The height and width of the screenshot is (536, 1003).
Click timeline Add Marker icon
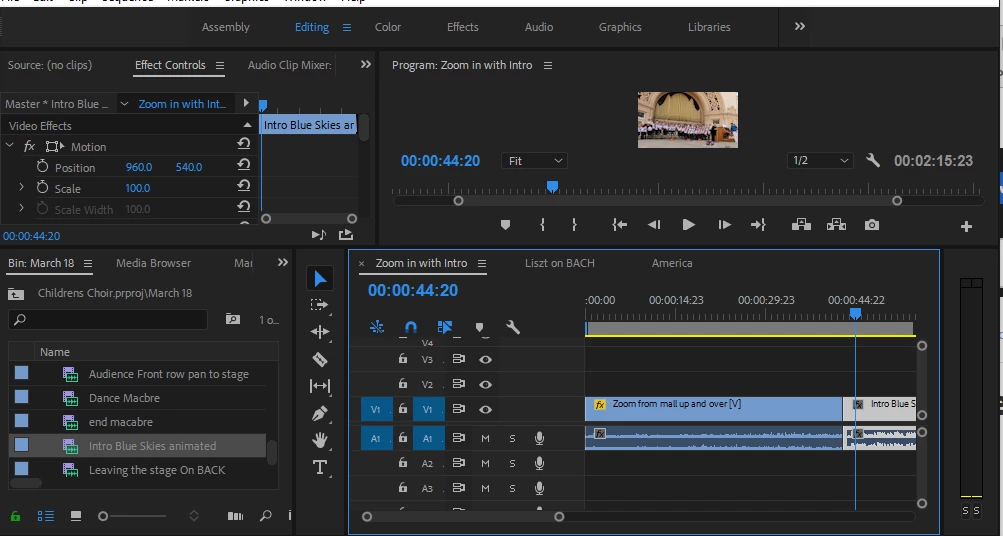[480, 328]
